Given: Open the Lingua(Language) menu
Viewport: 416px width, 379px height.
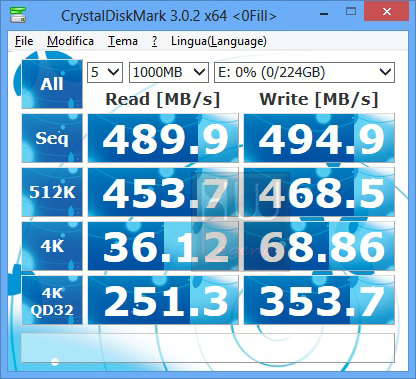Looking at the screenshot, I should 219,41.
